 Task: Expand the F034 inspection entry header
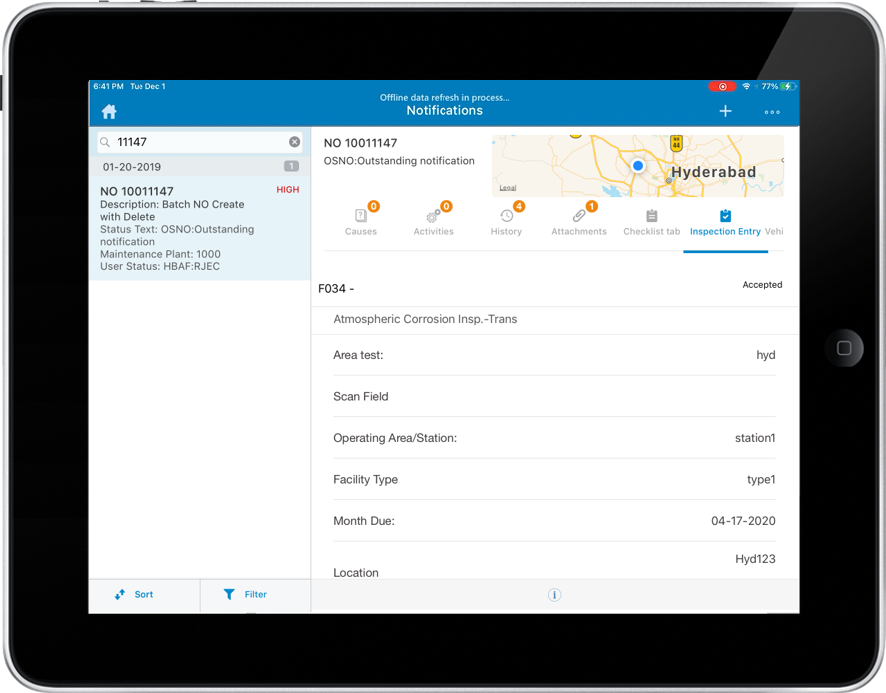[554, 288]
